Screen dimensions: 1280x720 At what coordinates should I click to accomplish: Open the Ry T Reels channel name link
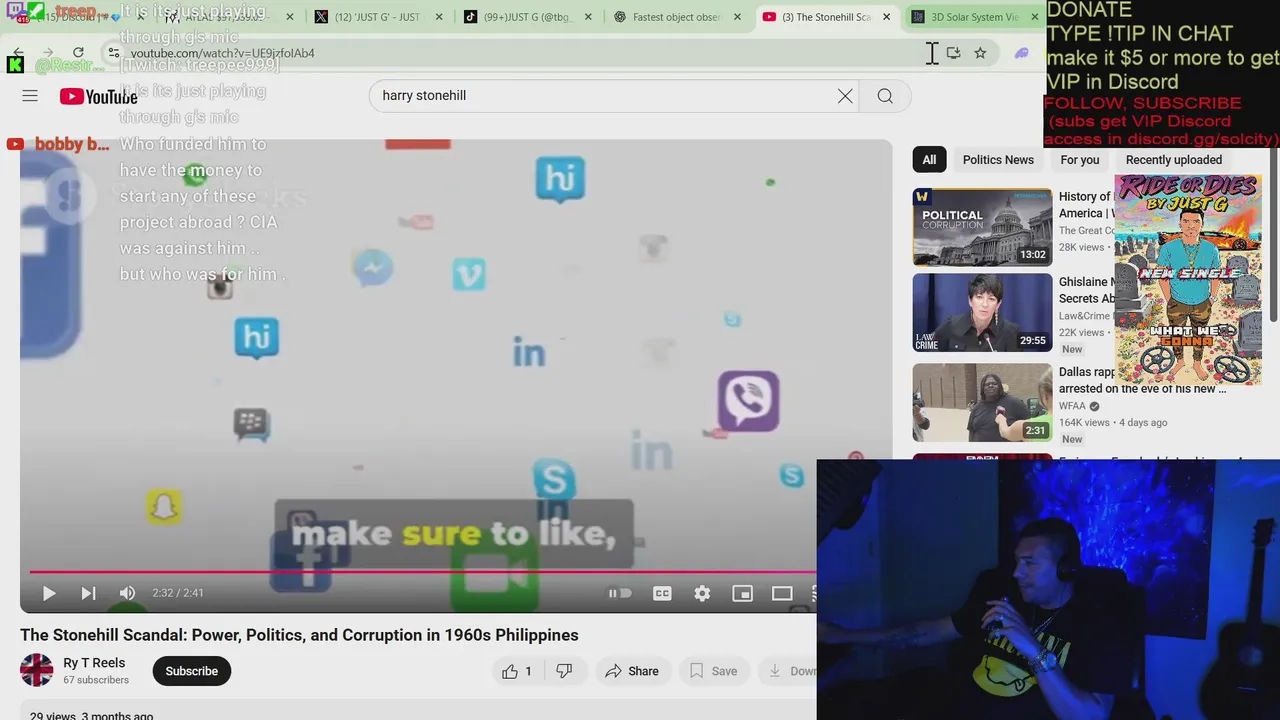(x=94, y=663)
